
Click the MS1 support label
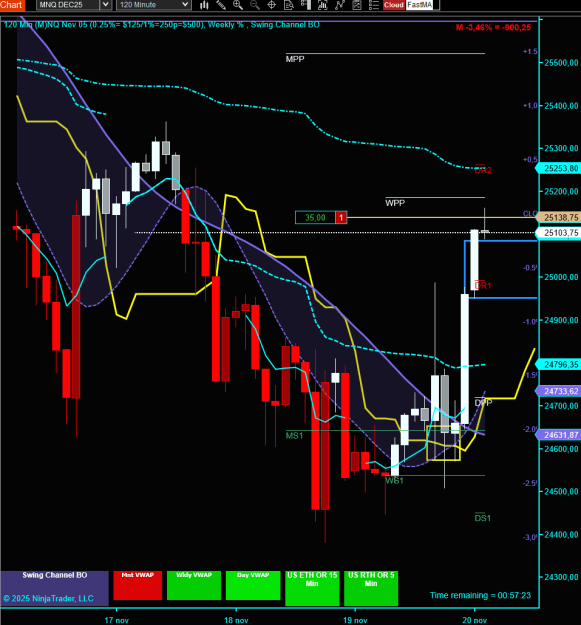[x=294, y=436]
